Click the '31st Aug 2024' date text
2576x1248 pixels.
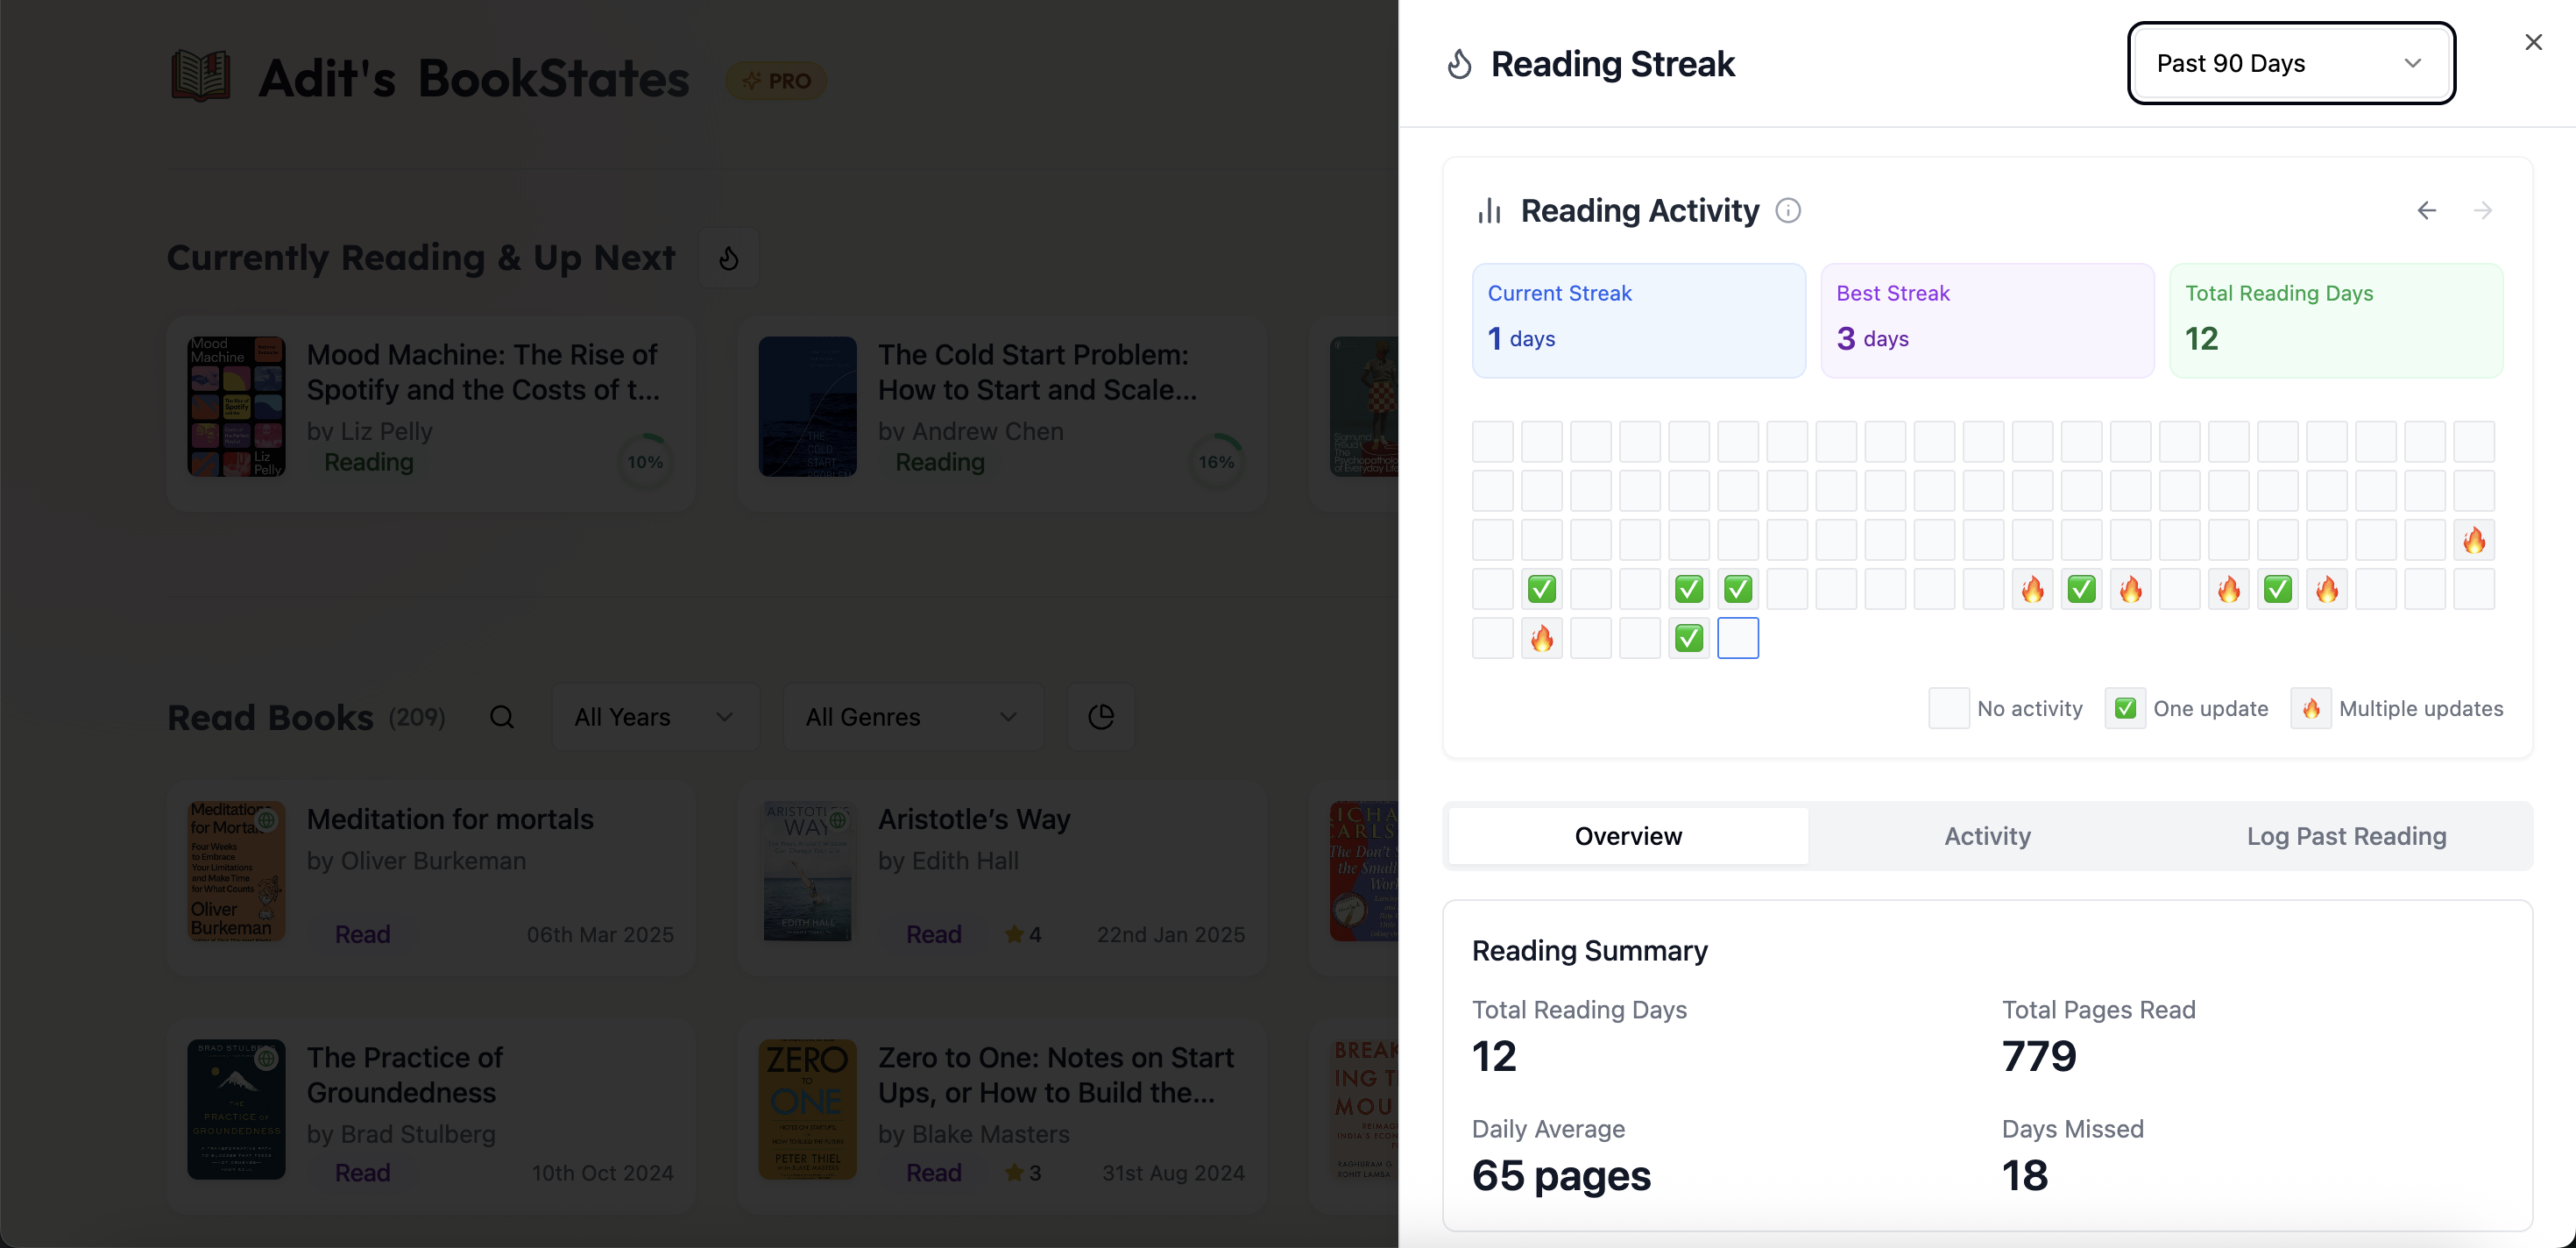point(1173,1172)
